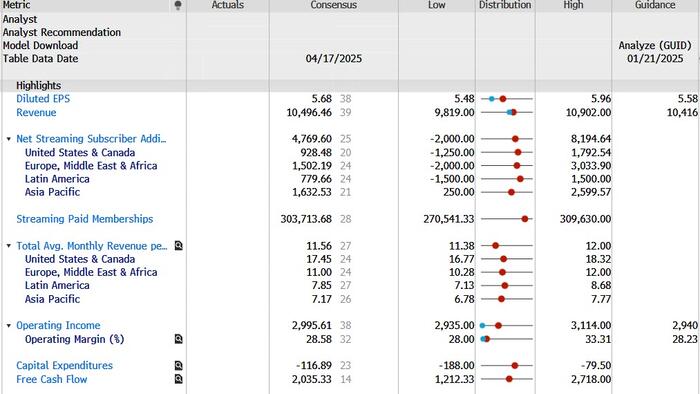700x394 pixels.
Task: Click the guidance date 01/21/2025
Action: point(655,58)
